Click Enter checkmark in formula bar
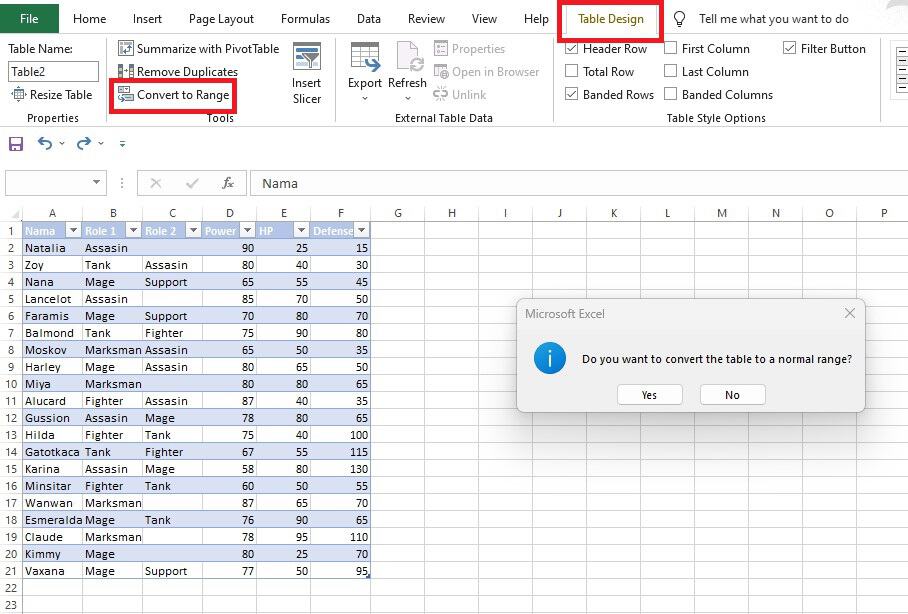Viewport: 908px width, 614px height. coord(192,183)
